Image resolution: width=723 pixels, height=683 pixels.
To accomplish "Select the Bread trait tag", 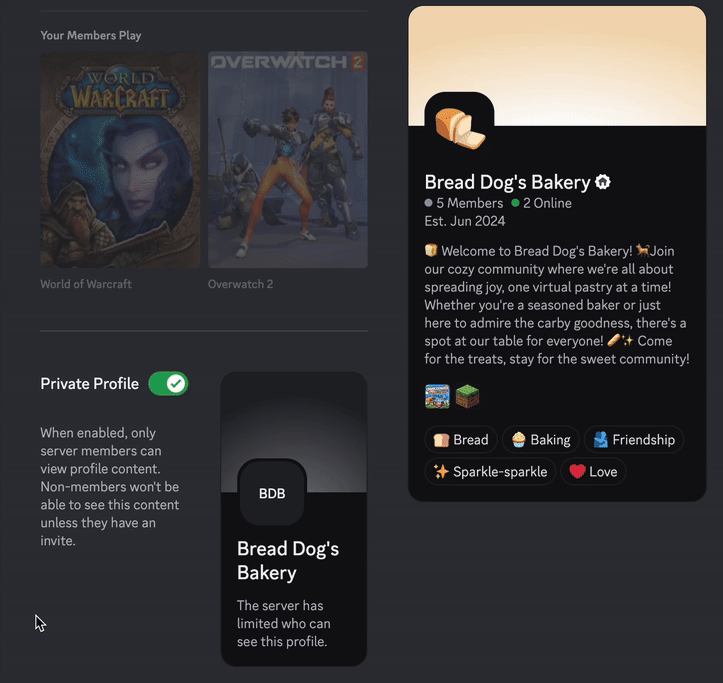I will pos(461,439).
